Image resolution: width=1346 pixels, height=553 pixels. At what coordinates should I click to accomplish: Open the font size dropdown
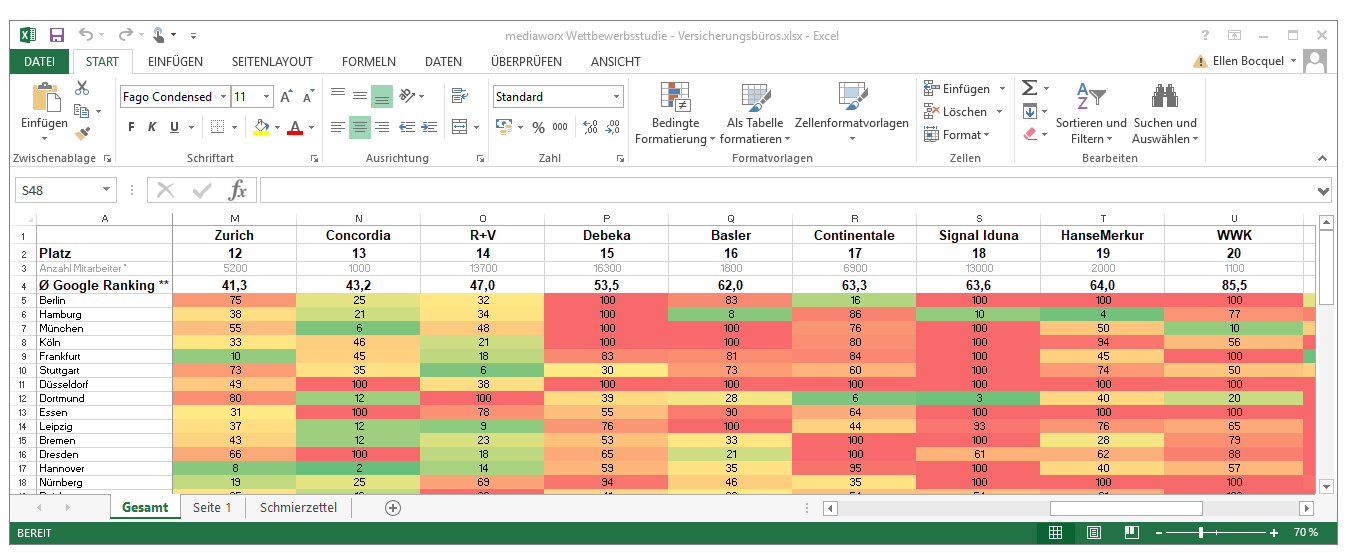pos(267,97)
